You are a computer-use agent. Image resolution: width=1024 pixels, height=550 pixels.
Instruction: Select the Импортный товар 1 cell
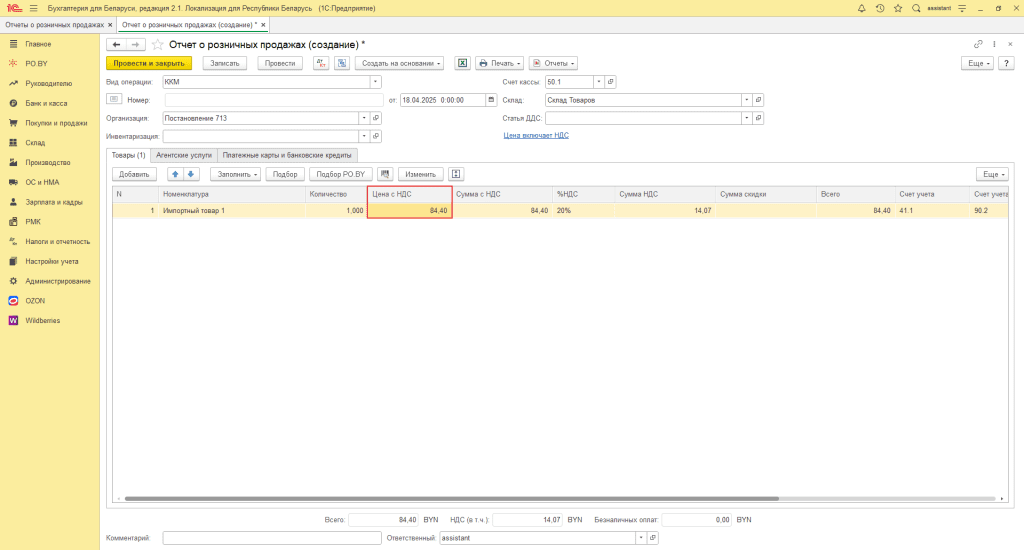231,210
